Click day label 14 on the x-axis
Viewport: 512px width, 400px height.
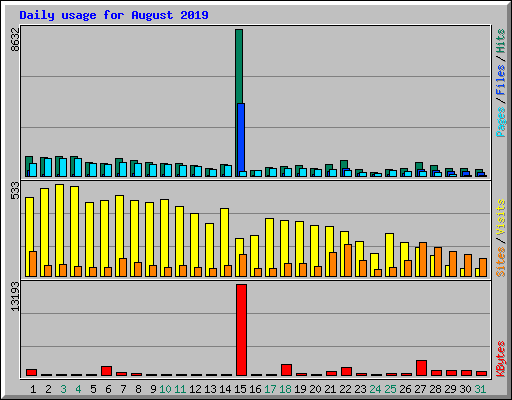pos(225,389)
